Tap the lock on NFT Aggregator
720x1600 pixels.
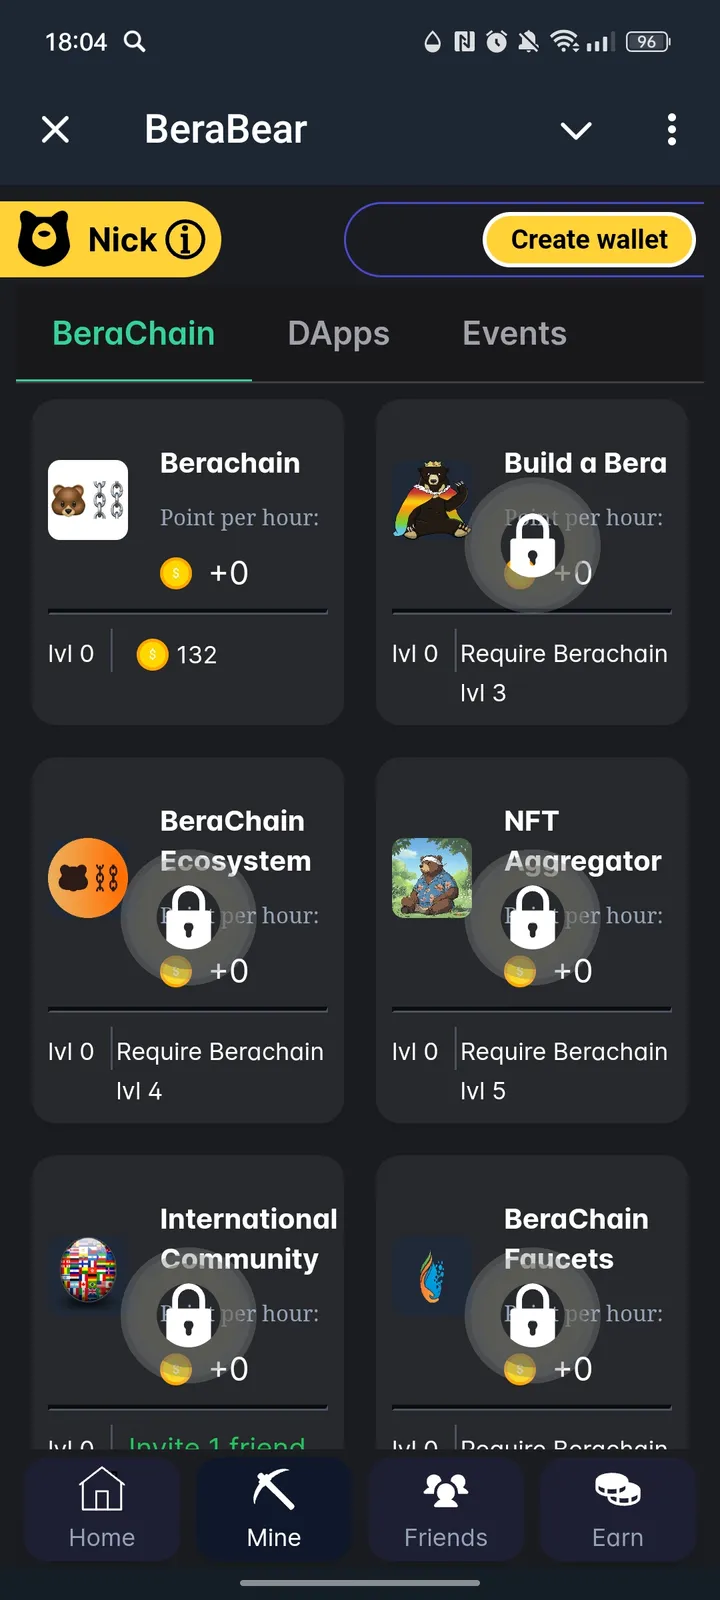click(x=533, y=918)
